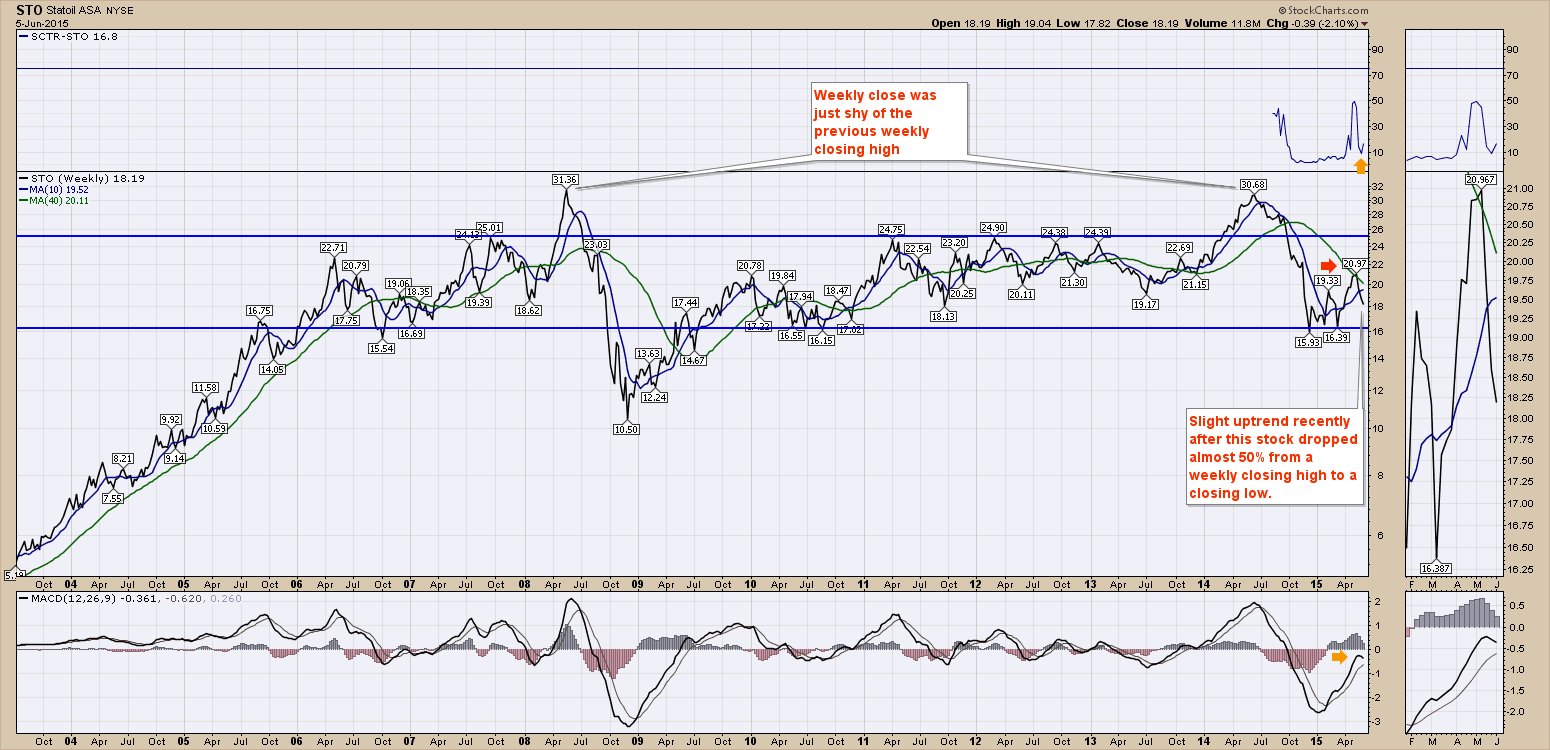This screenshot has width=1550, height=750.
Task: Click the 11.58 price label
Action: [x=205, y=387]
